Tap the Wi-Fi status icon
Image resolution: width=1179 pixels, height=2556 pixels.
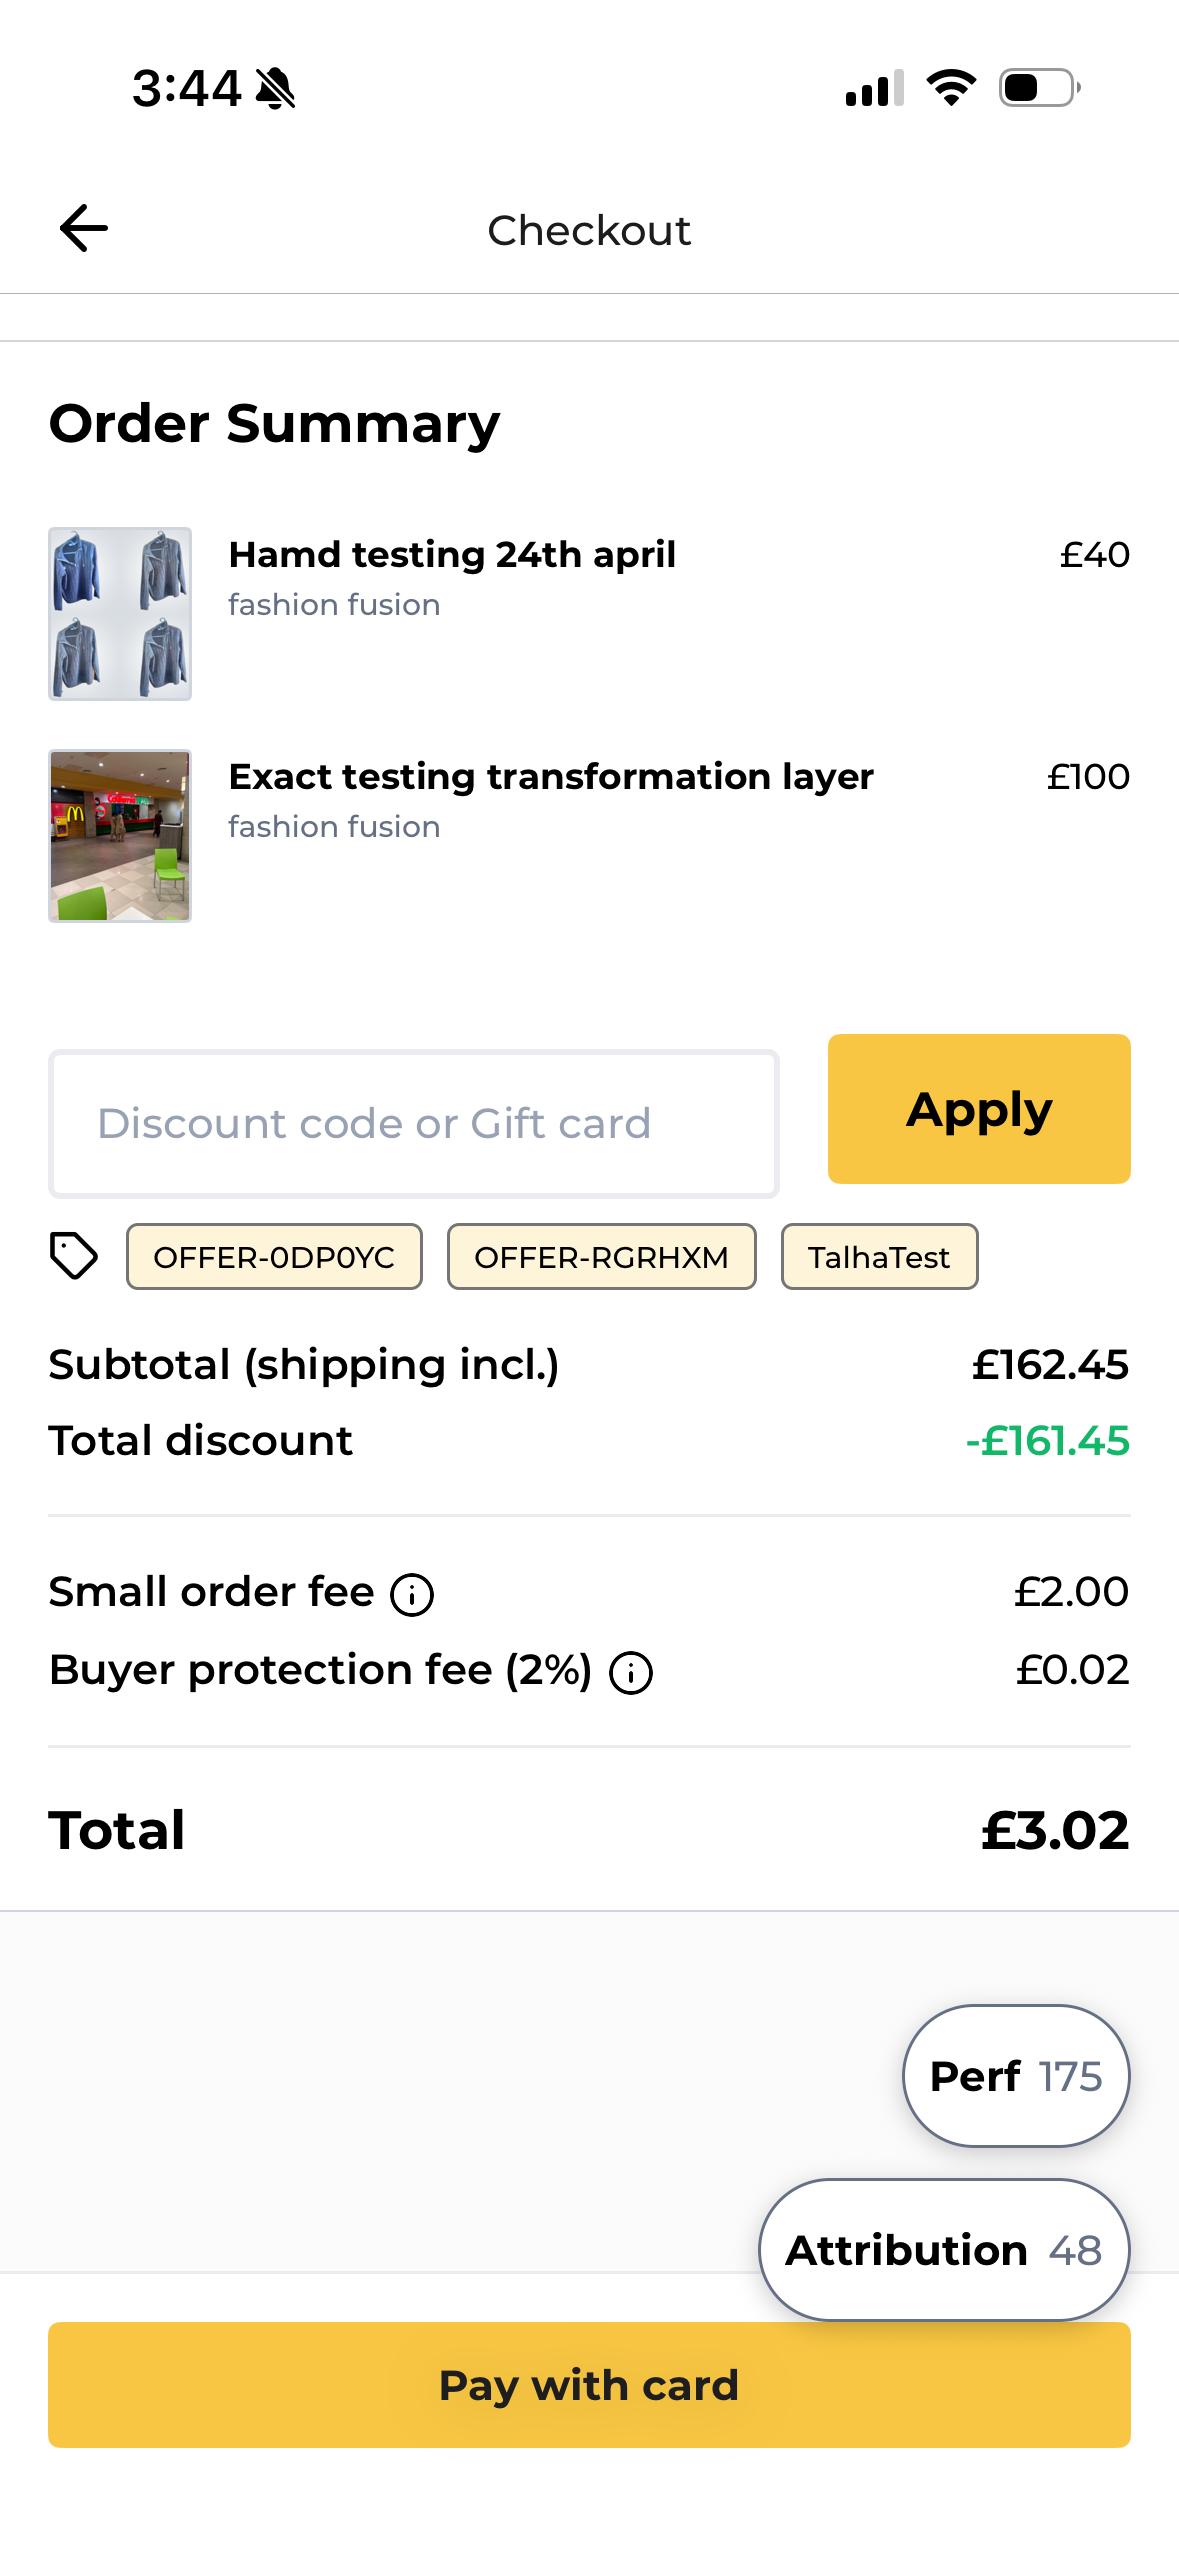[951, 88]
